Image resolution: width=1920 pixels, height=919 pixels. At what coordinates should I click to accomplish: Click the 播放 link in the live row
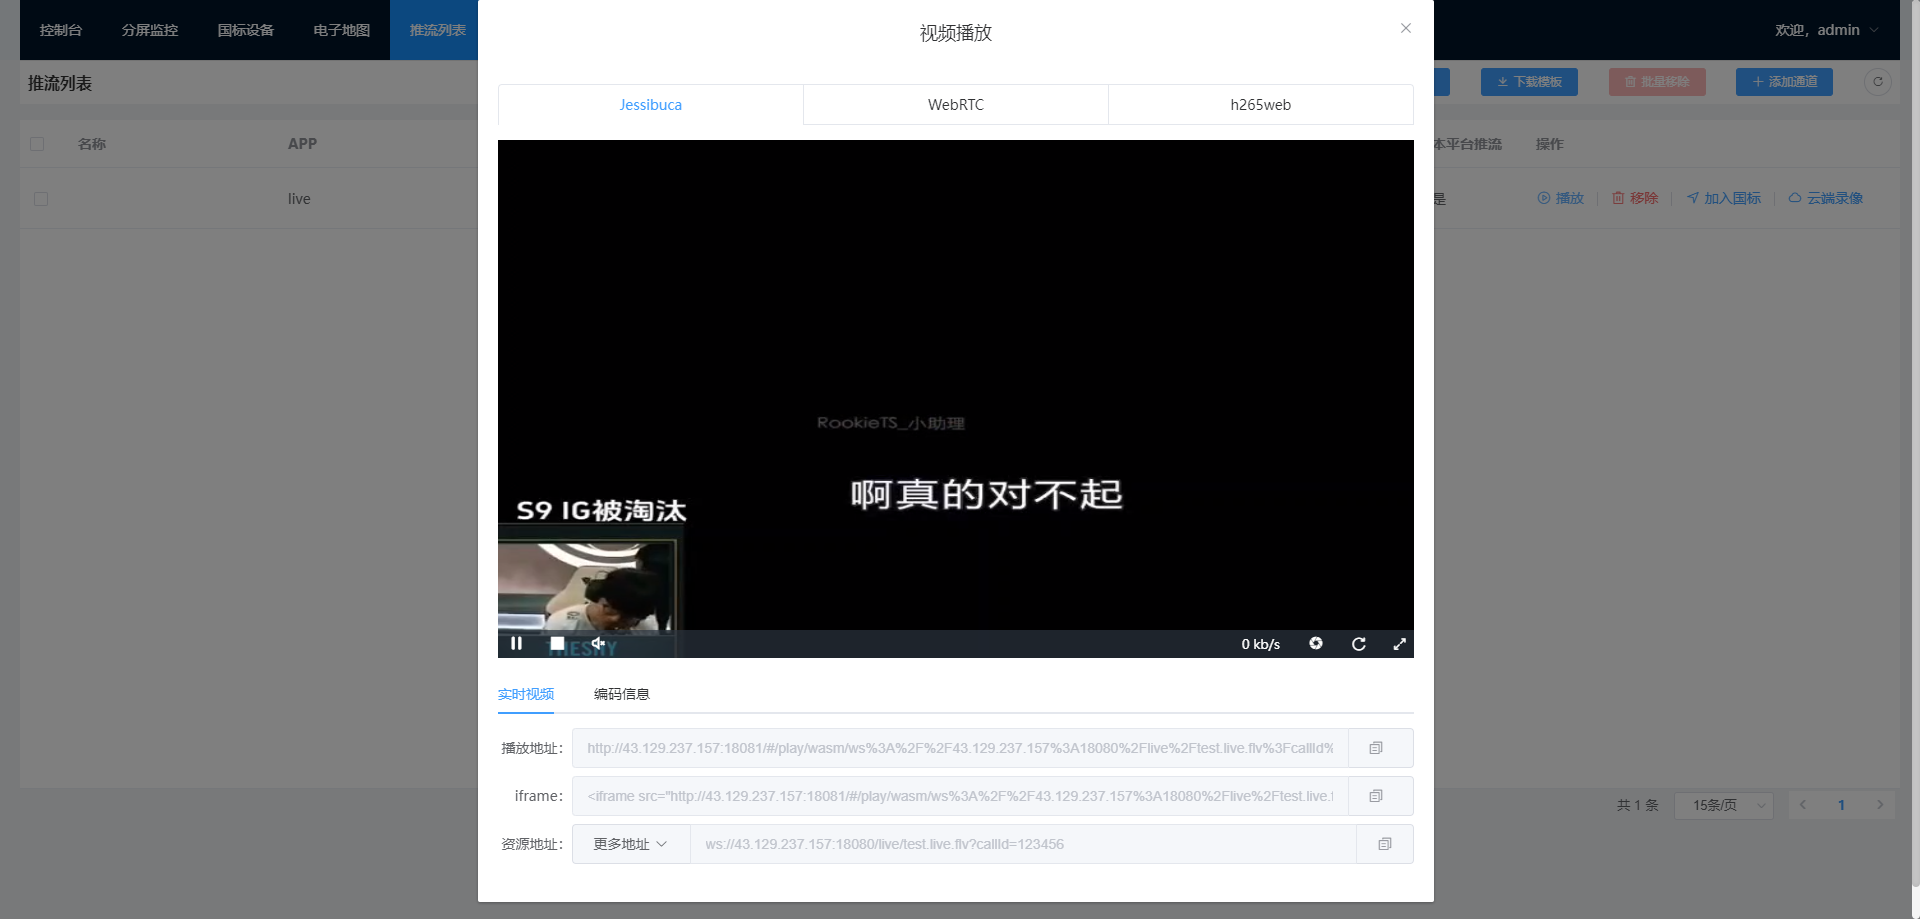coord(1561,198)
